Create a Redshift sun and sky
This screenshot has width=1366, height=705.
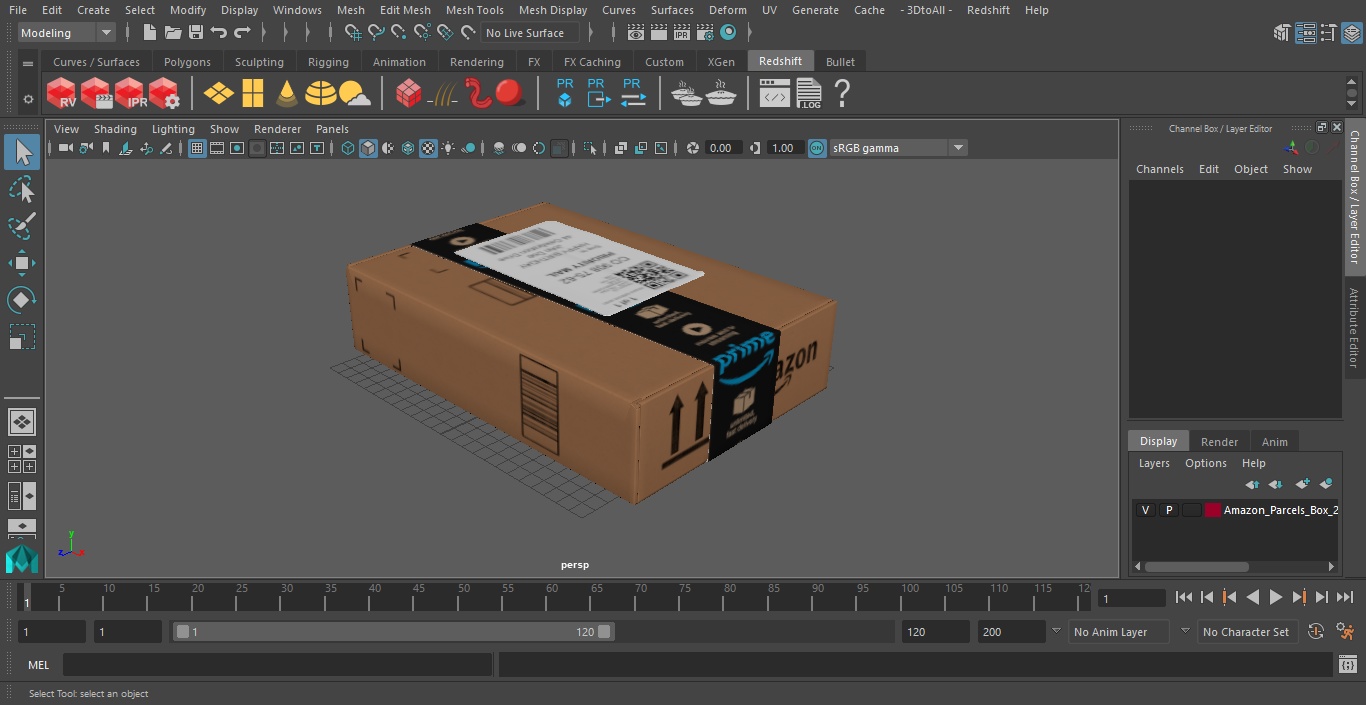(x=355, y=94)
